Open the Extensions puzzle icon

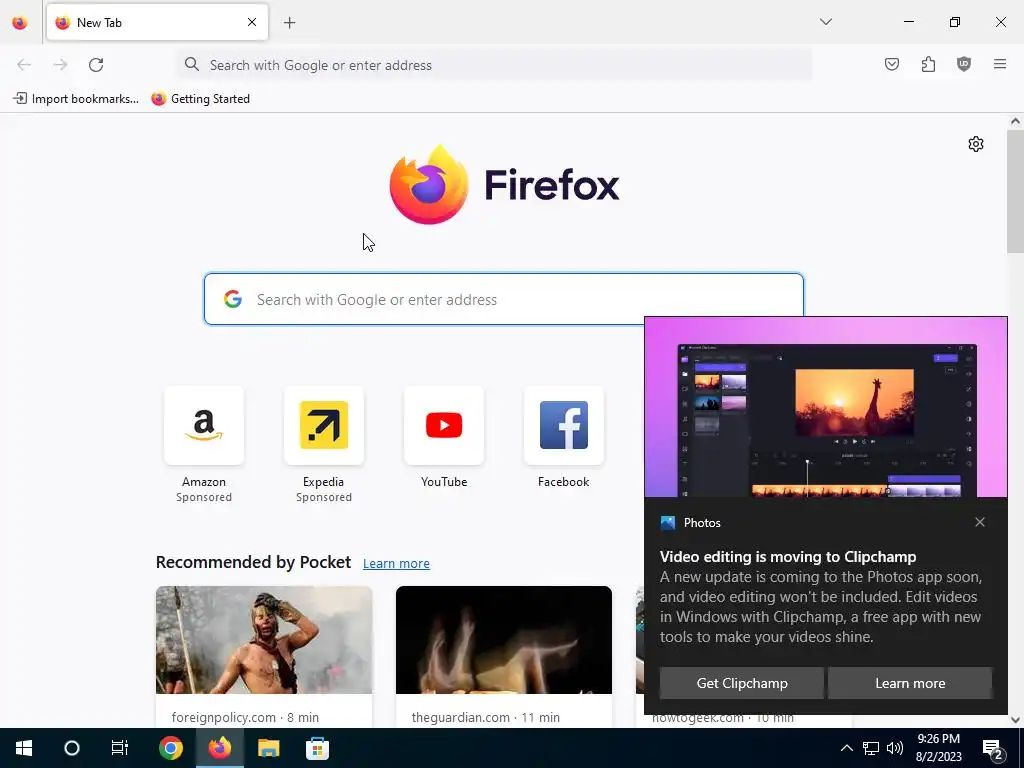(x=928, y=64)
